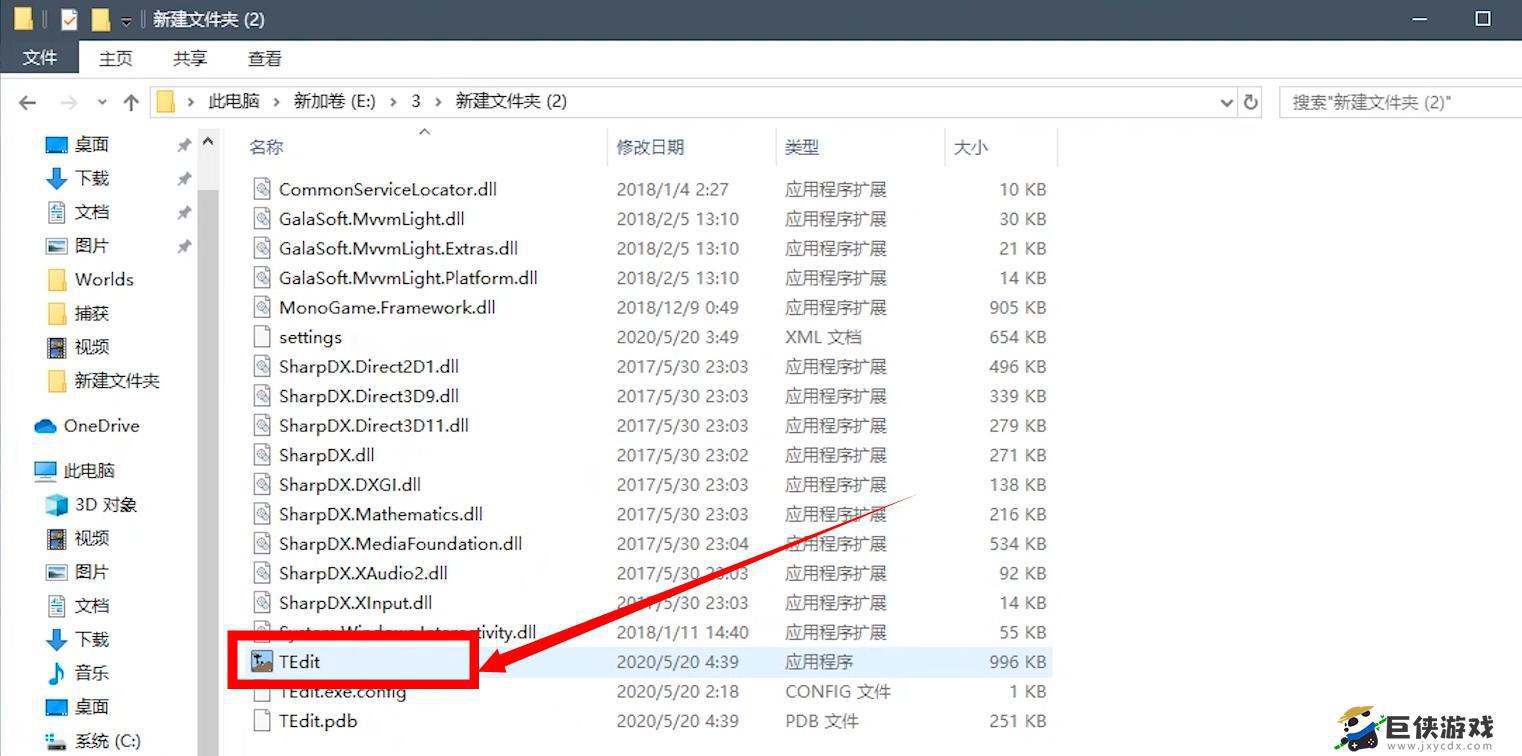Click the OneDrive cloud icon
This screenshot has width=1522, height=756.
(x=45, y=426)
